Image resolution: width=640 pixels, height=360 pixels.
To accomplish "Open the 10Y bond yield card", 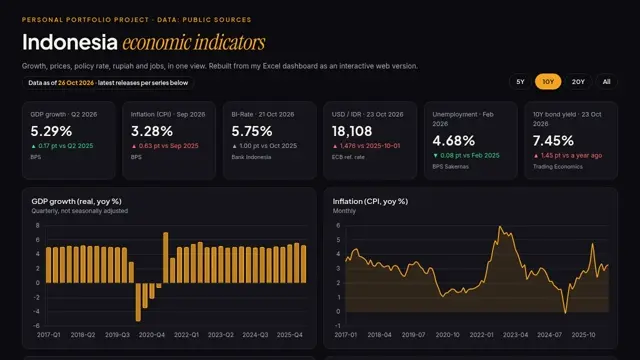I will pyautogui.click(x=571, y=140).
